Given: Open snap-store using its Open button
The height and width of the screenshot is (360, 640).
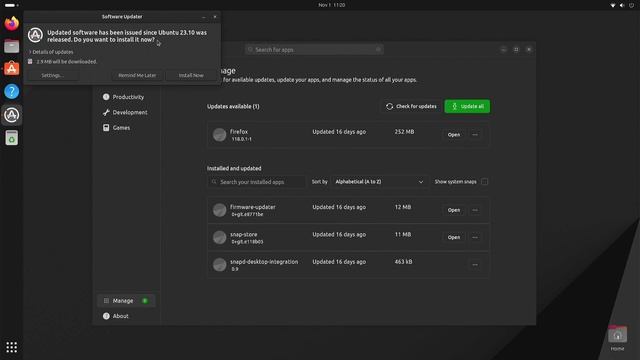Looking at the screenshot, I should [453, 237].
